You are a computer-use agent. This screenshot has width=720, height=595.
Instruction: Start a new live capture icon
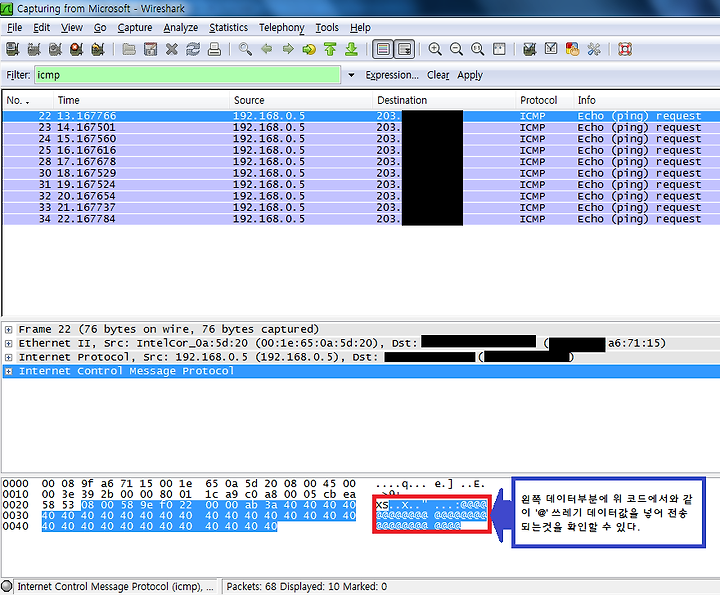click(x=55, y=49)
